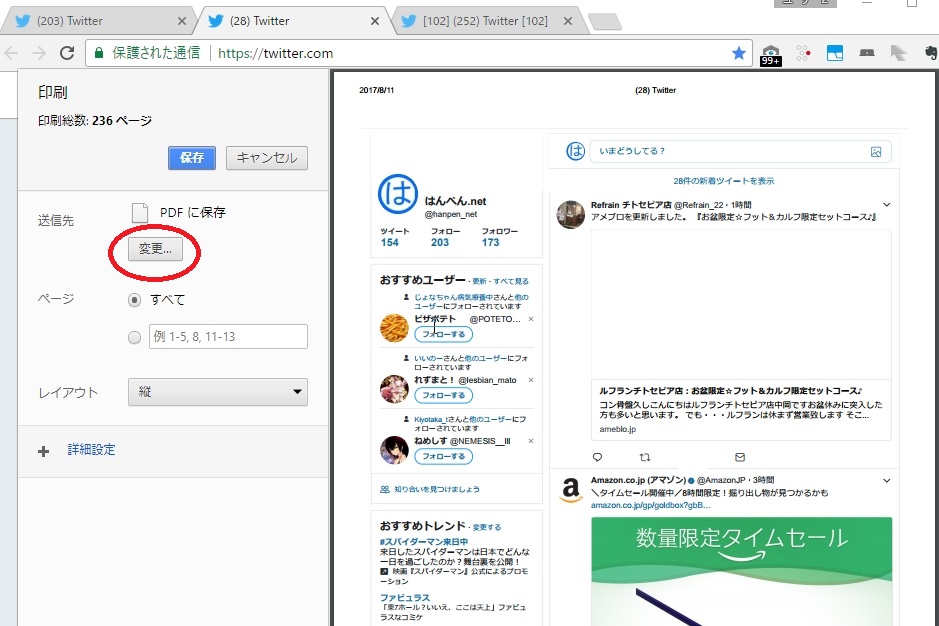This screenshot has height=626, width=939.
Task: Click the 変更... destination button
Action: pyautogui.click(x=155, y=249)
